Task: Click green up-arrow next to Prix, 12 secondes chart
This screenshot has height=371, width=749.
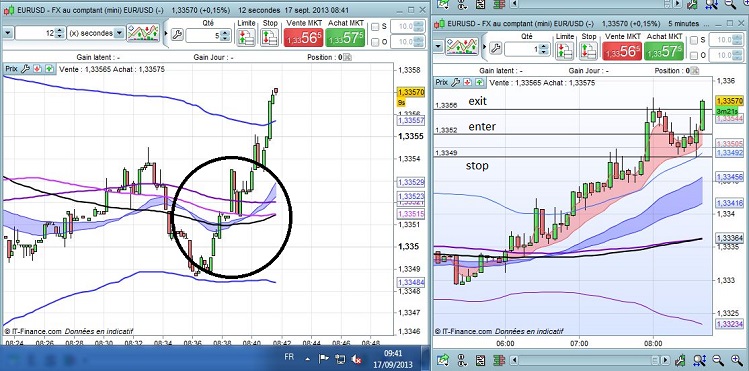Action: [49, 69]
